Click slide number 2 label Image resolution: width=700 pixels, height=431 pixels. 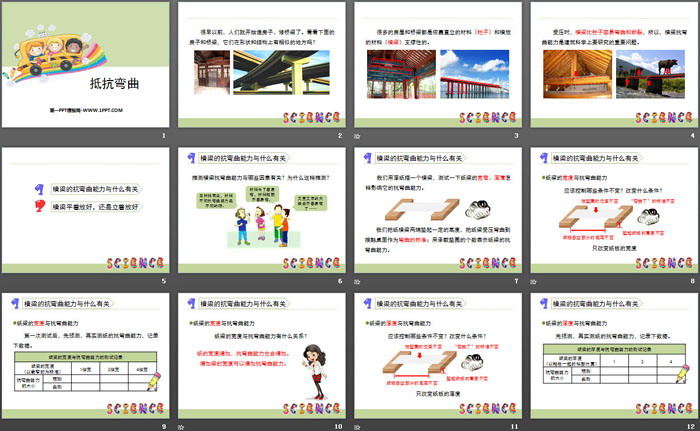click(340, 135)
